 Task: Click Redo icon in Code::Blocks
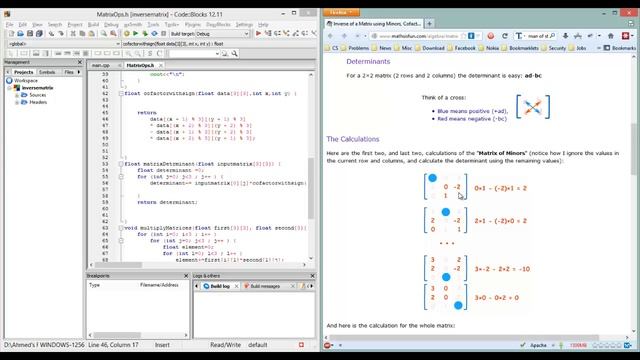click(61, 34)
